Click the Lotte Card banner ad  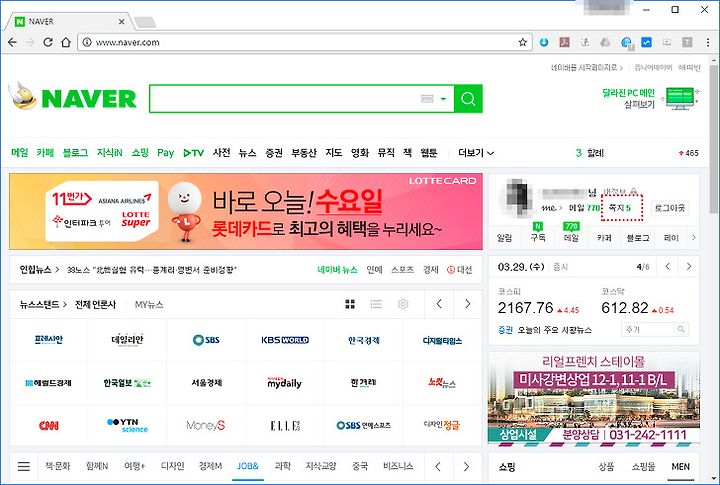[246, 211]
